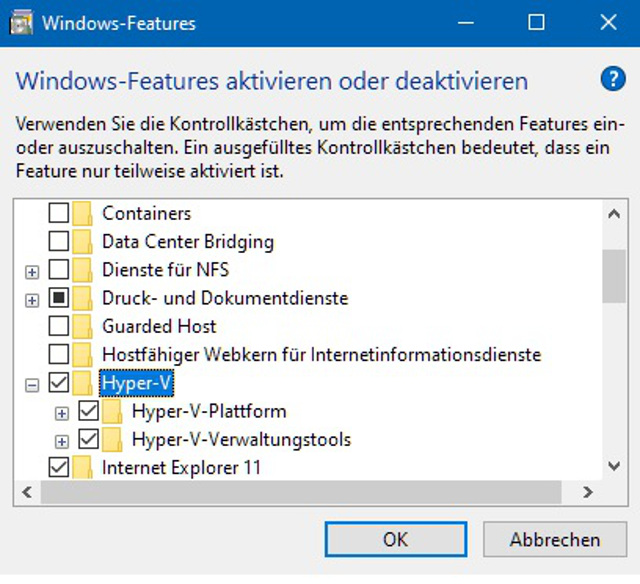Click the Dienste für NFS folder icon
640x584 pixels.
(x=82, y=269)
